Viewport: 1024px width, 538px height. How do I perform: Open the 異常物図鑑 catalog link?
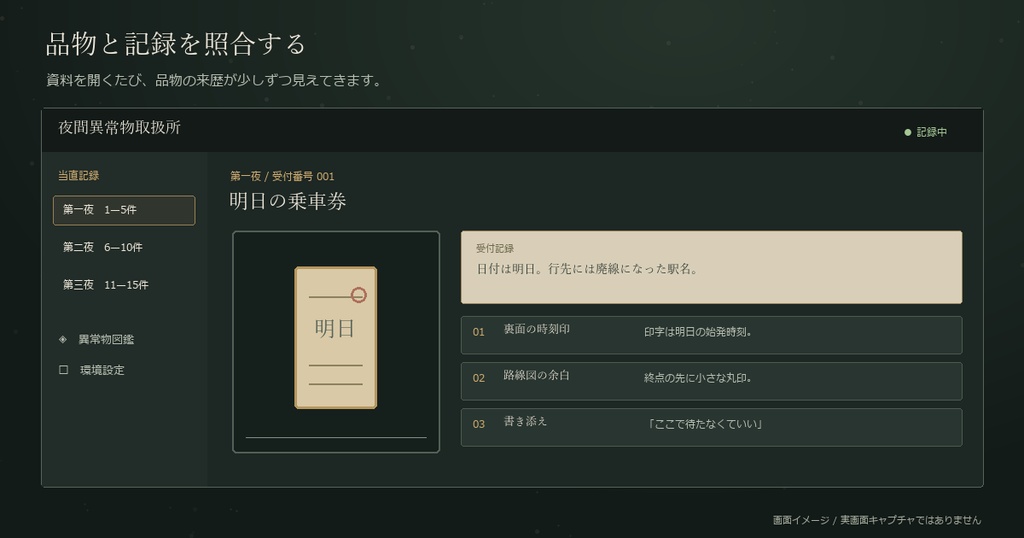point(106,340)
